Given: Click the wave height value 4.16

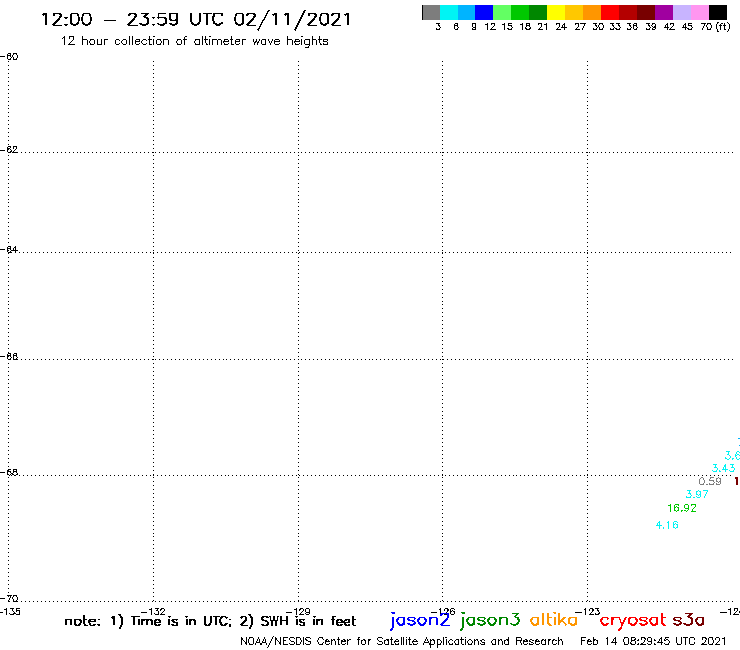Looking at the screenshot, I should (x=667, y=525).
